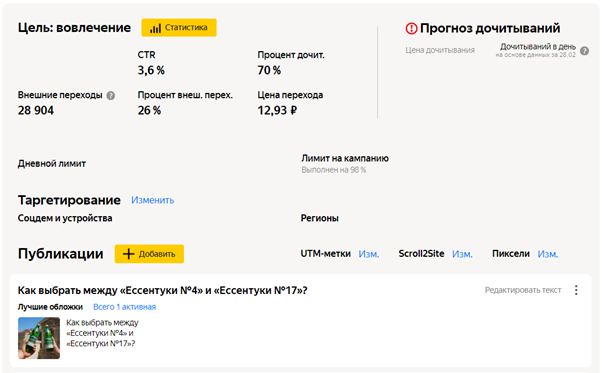
Task: Edit Scroll2Site settings via Изм. link
Action: (462, 254)
